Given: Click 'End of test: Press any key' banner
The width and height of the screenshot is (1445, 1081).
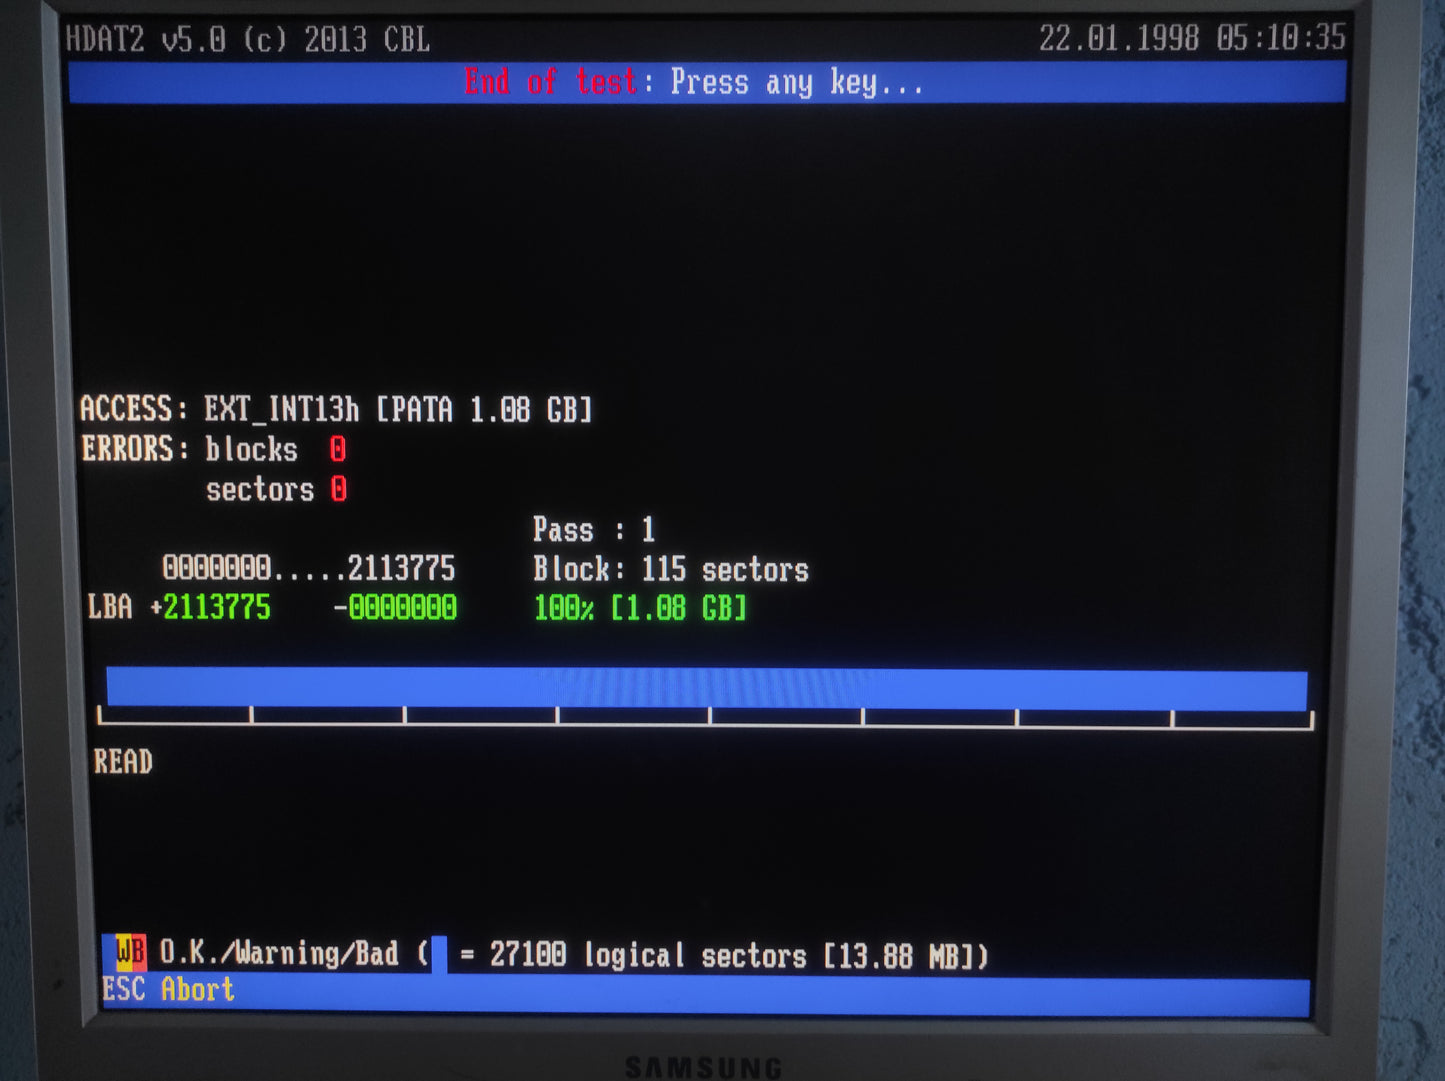Looking at the screenshot, I should click(x=693, y=82).
